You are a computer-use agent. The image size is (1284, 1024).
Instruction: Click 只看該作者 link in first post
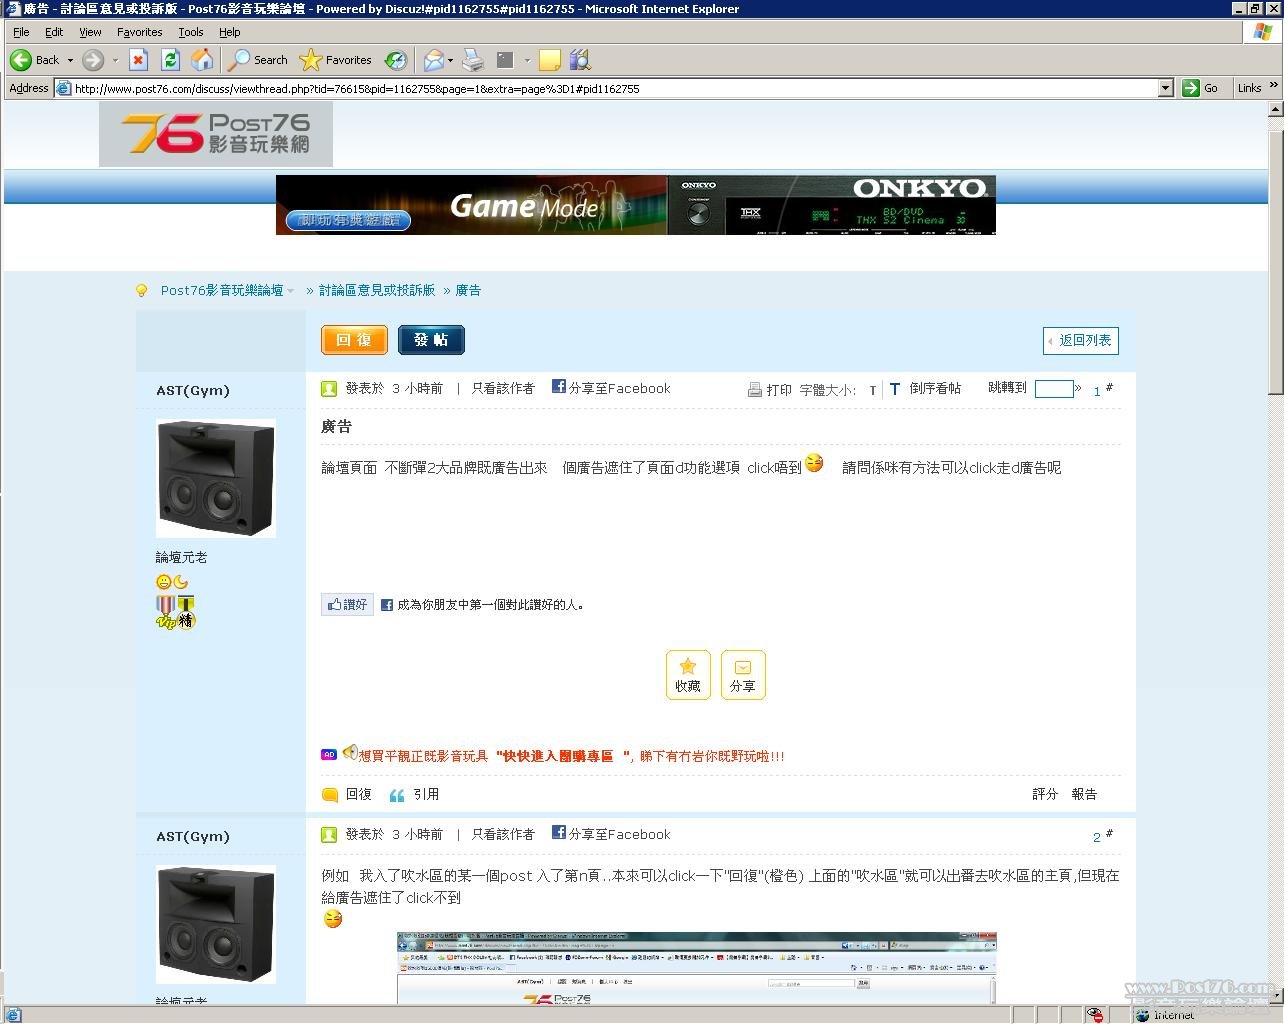(x=502, y=388)
